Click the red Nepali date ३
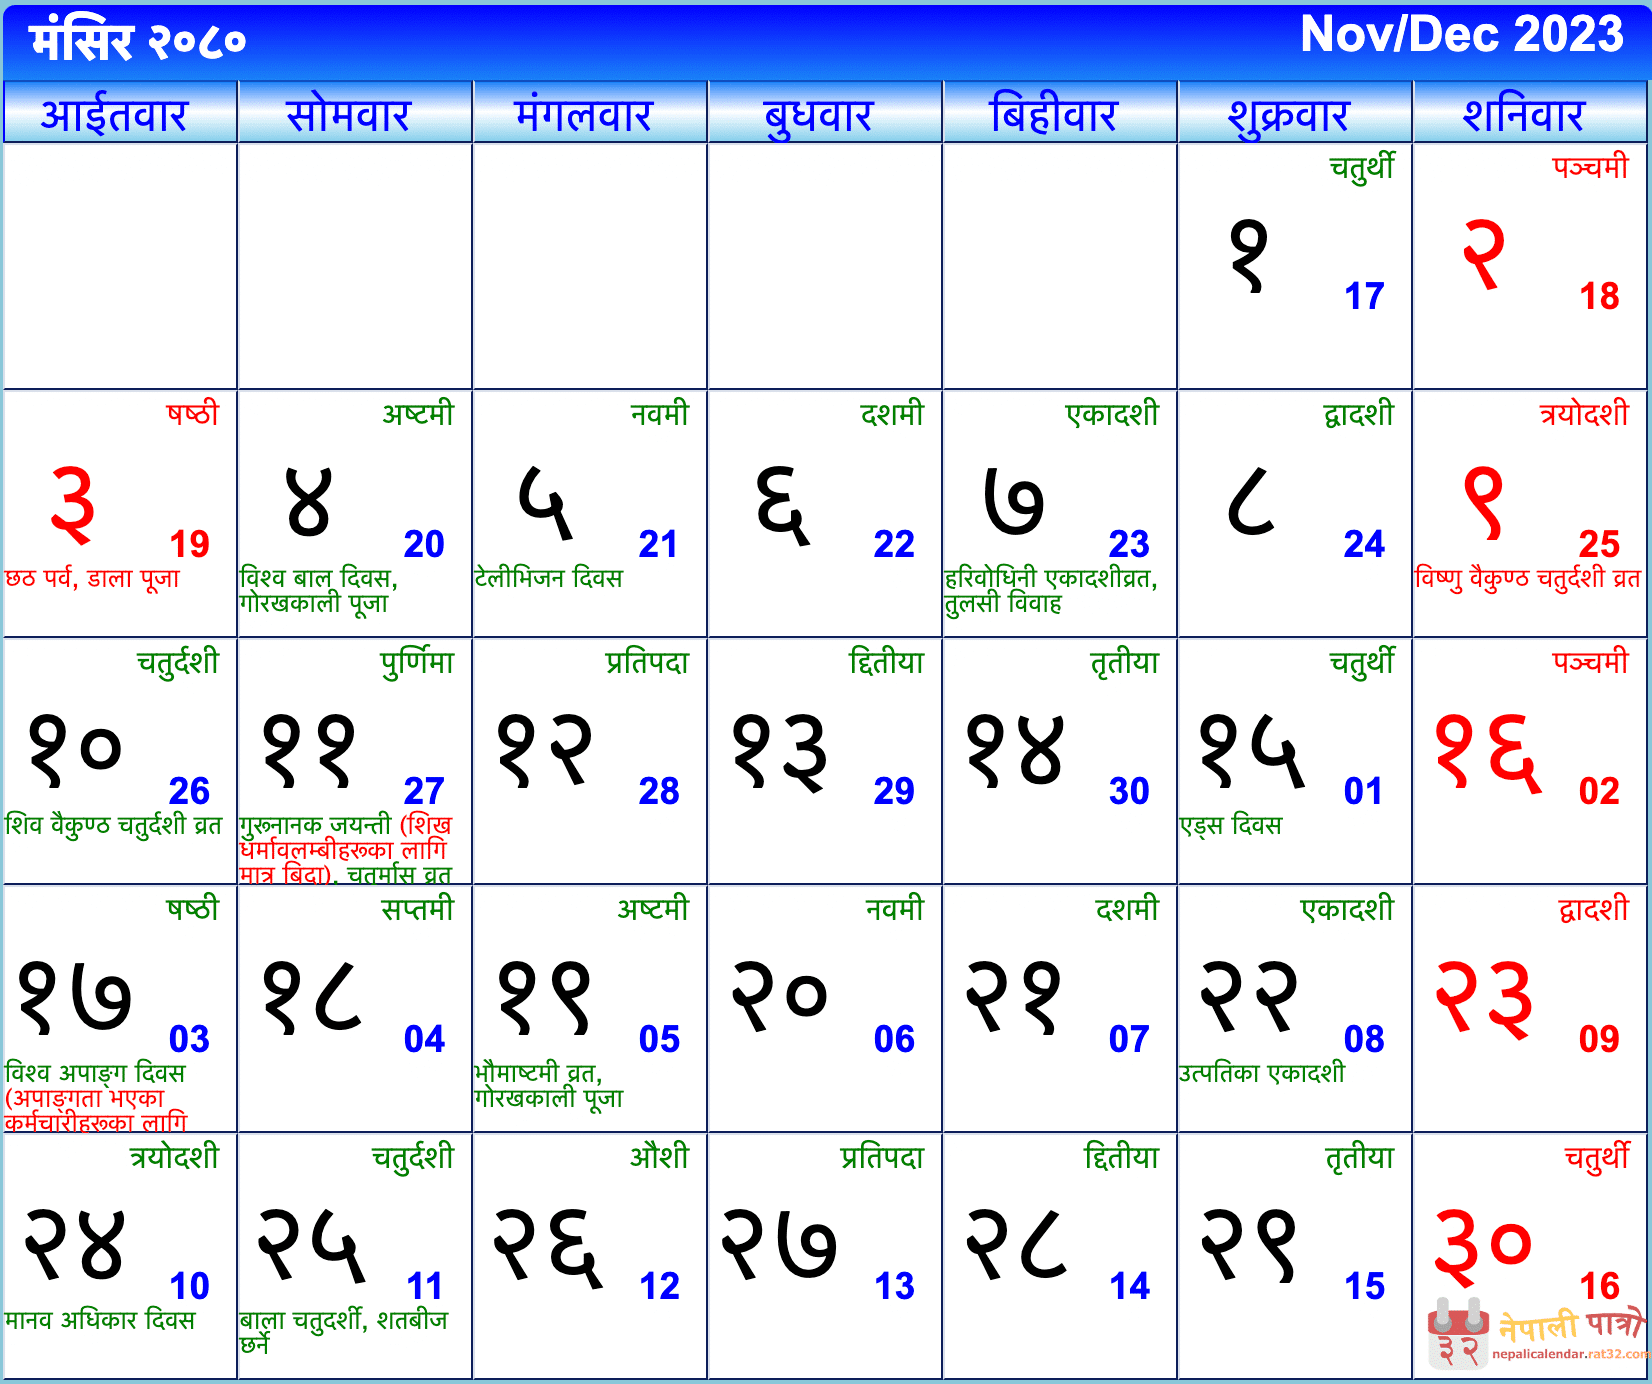The width and height of the screenshot is (1652, 1384). tap(73, 506)
